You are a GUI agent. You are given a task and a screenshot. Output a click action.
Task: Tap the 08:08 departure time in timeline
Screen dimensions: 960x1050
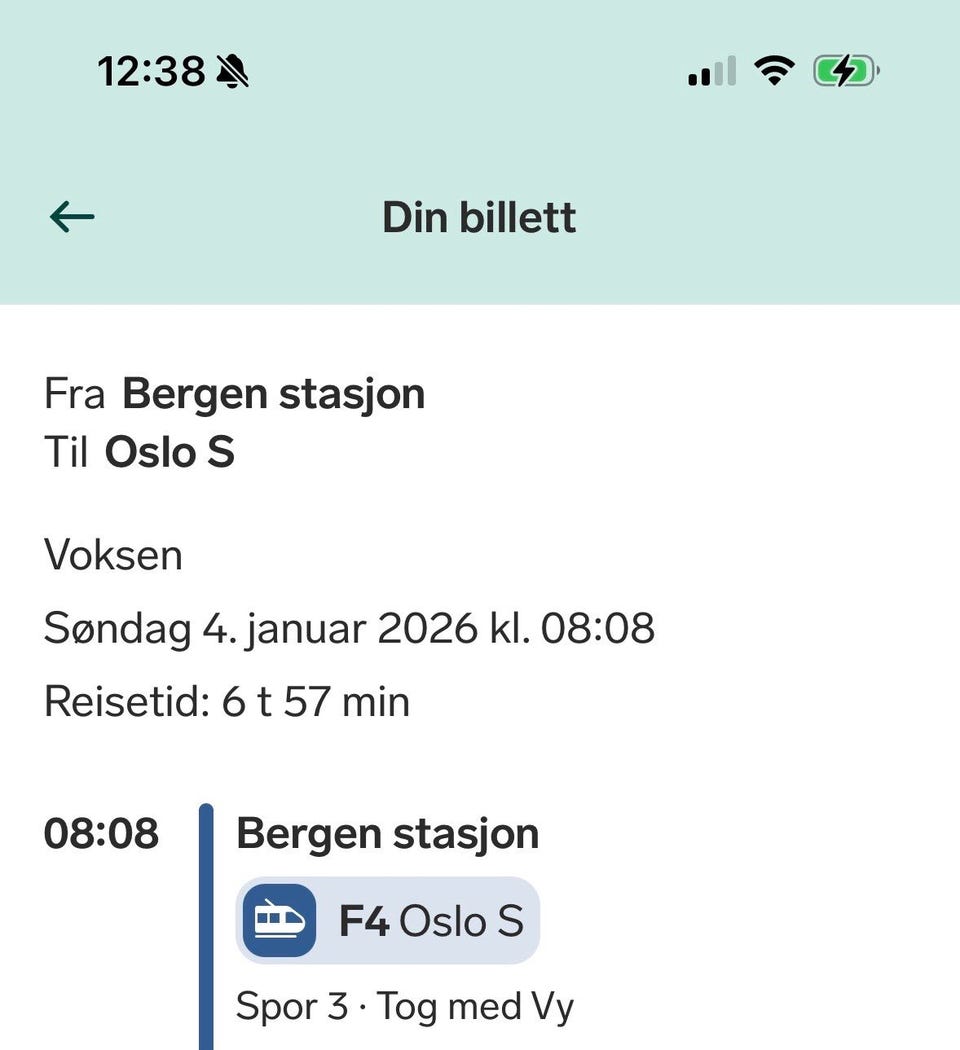pyautogui.click(x=101, y=833)
